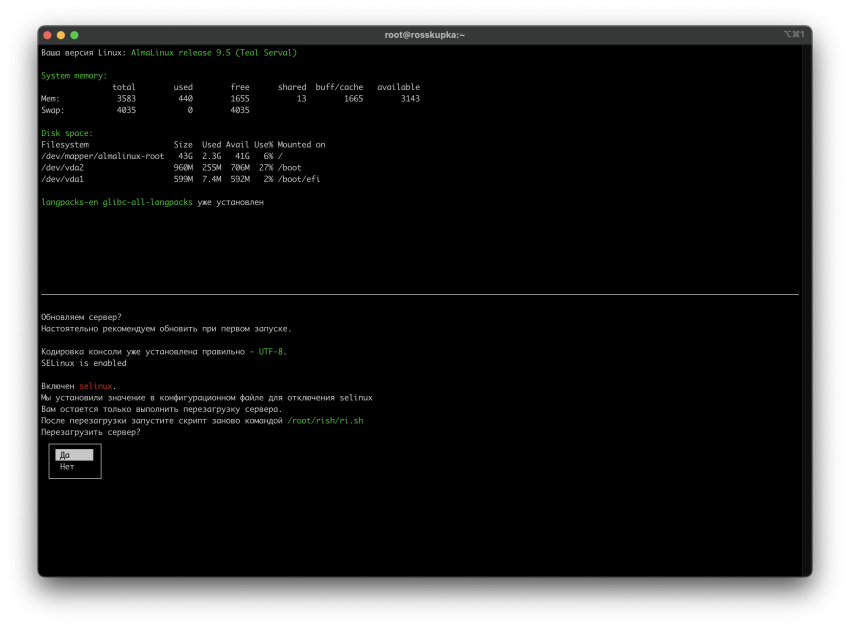Image resolution: width=850 pixels, height=627 pixels.
Task: Click the /root/rish/ri.sh script path
Action: (x=325, y=421)
